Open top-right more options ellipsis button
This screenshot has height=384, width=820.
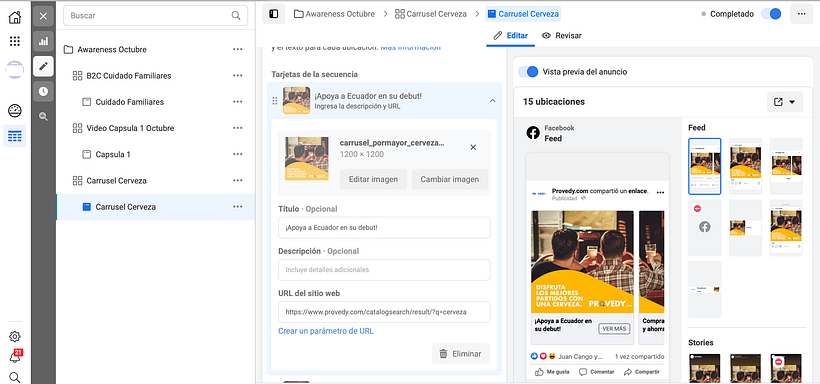tap(801, 14)
